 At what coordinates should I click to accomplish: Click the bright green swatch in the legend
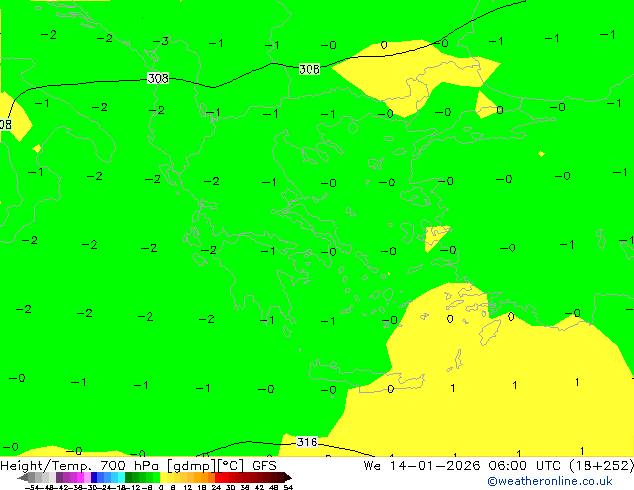pyautogui.click(x=156, y=477)
